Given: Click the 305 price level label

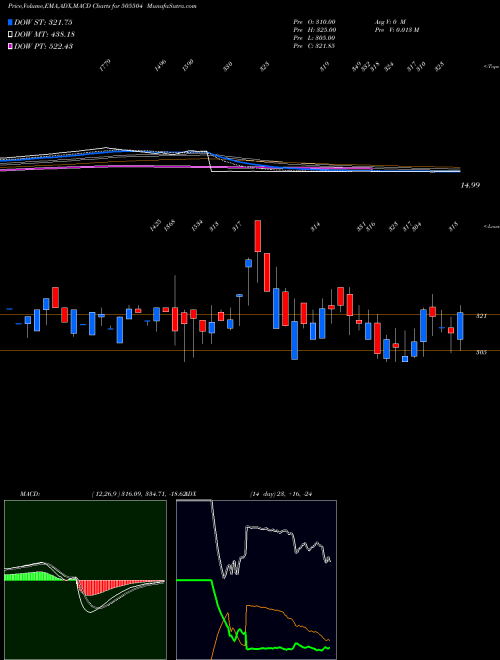Looking at the screenshot, I should [x=481, y=352].
